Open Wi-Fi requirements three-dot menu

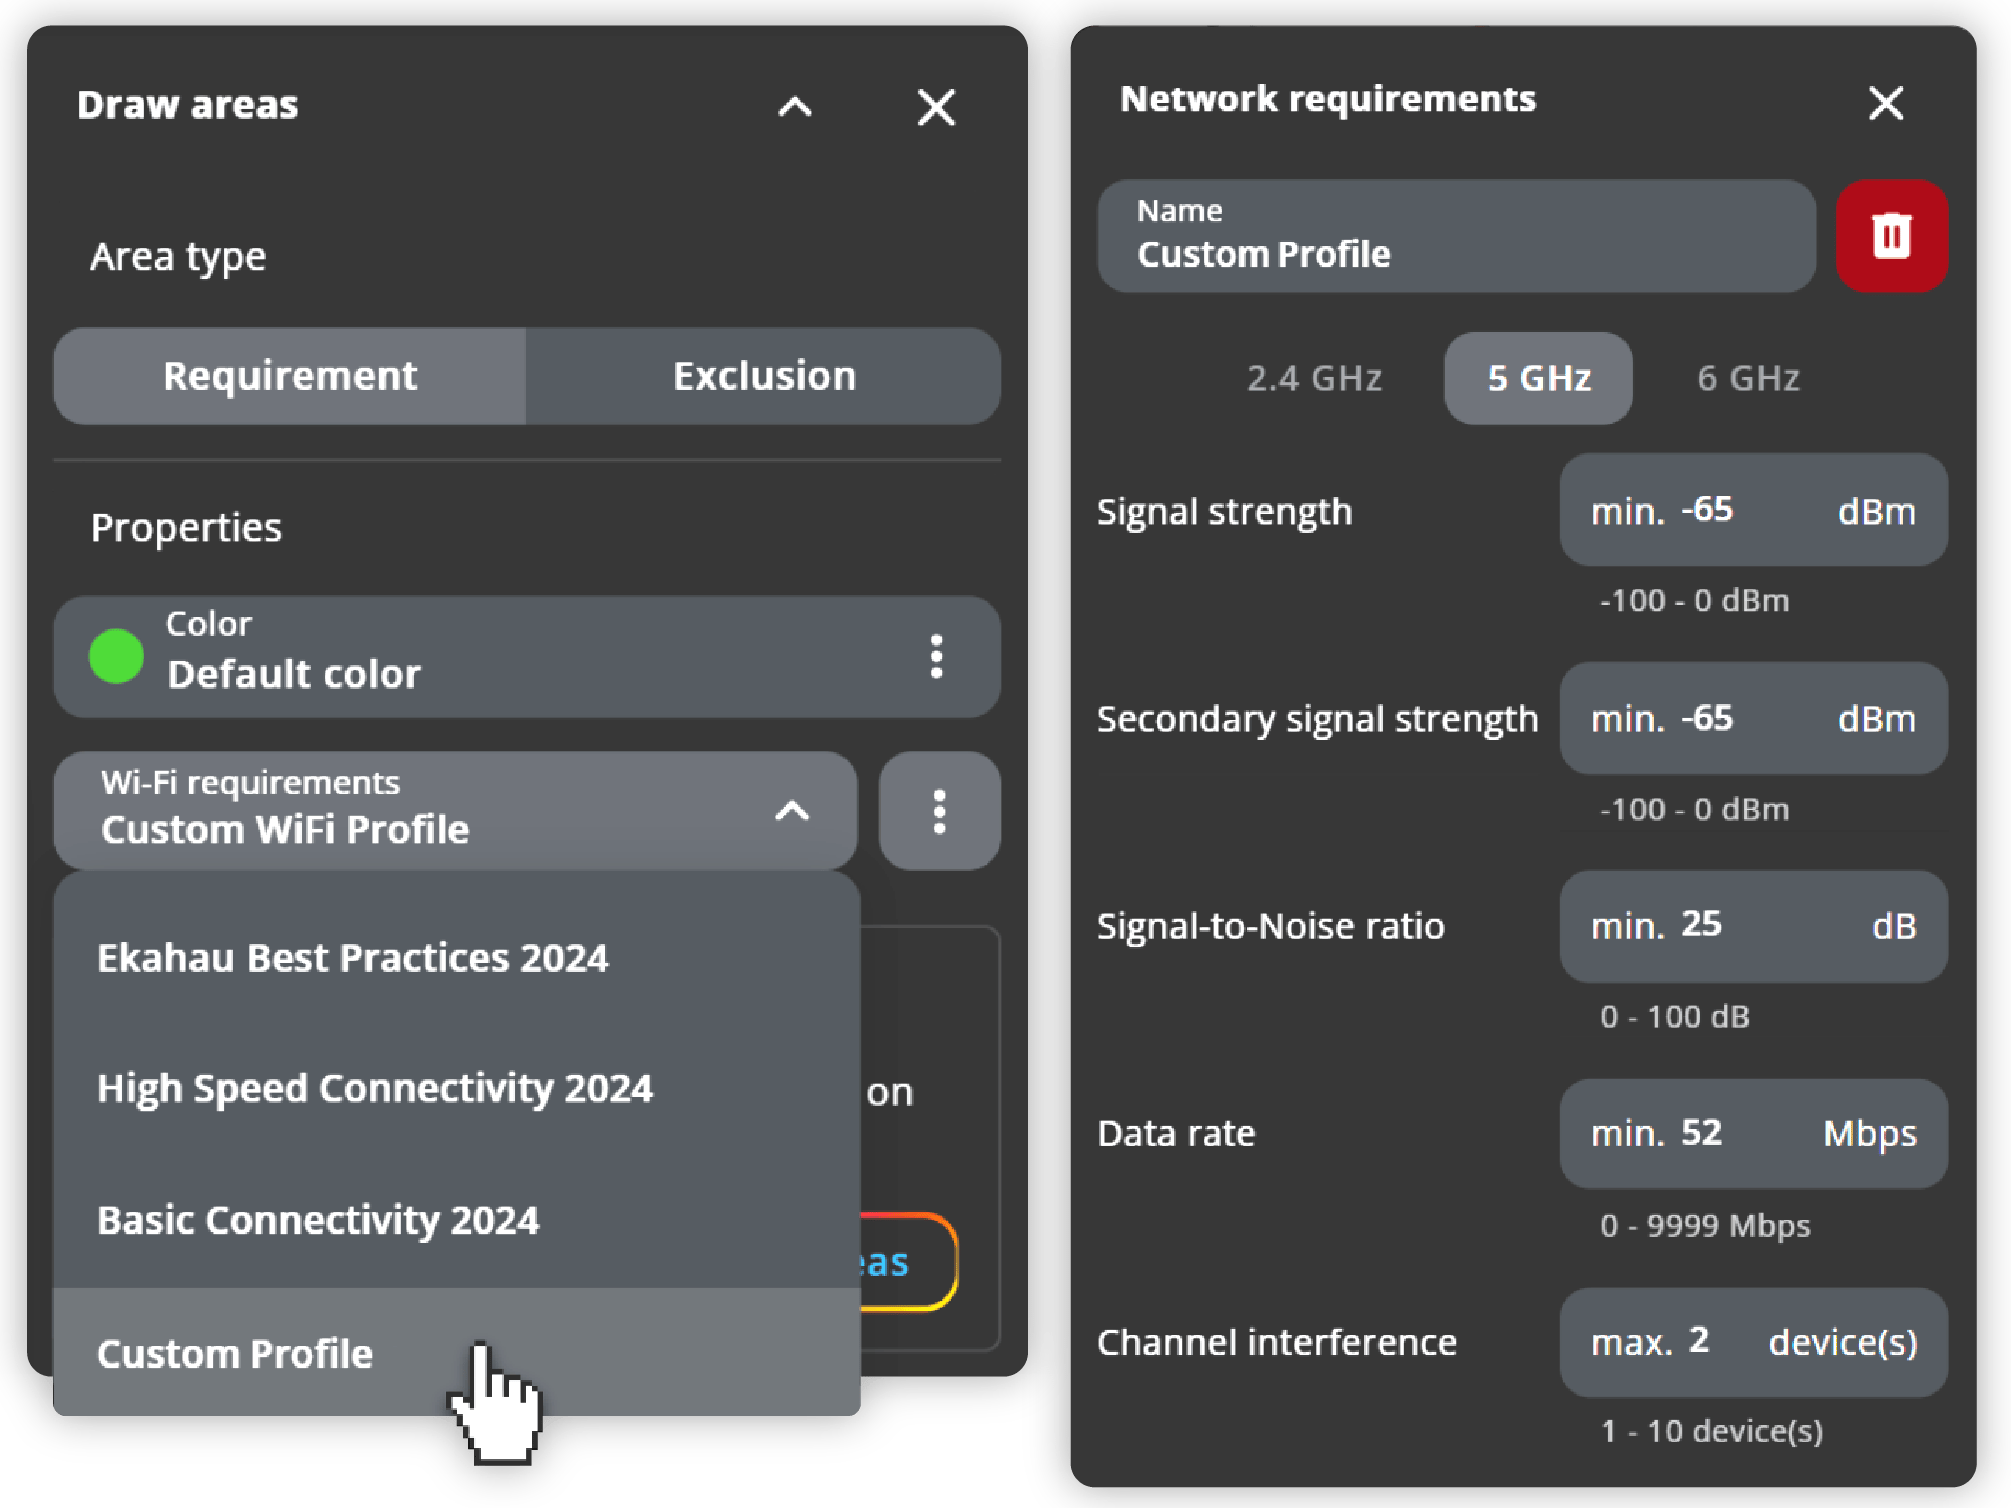(939, 811)
